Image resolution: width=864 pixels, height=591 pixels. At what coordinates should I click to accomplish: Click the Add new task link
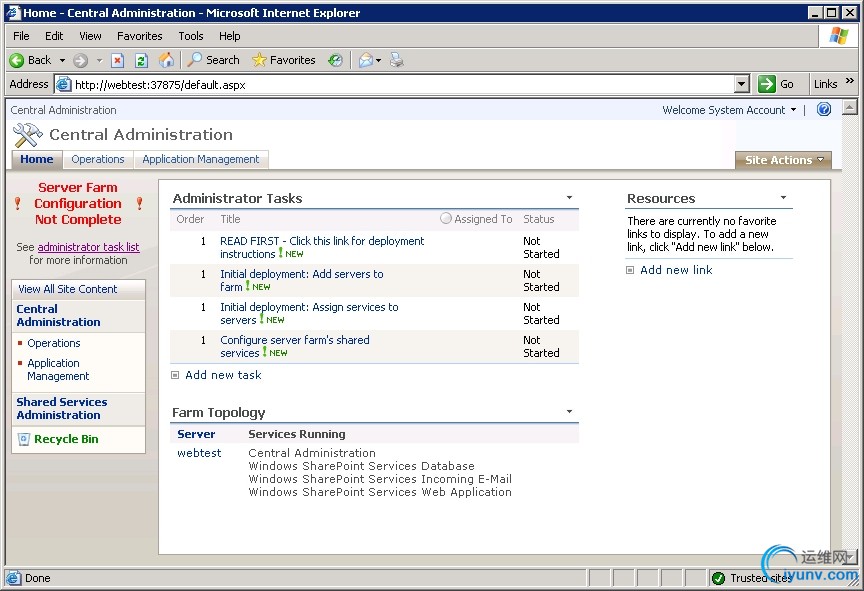pyautogui.click(x=223, y=375)
